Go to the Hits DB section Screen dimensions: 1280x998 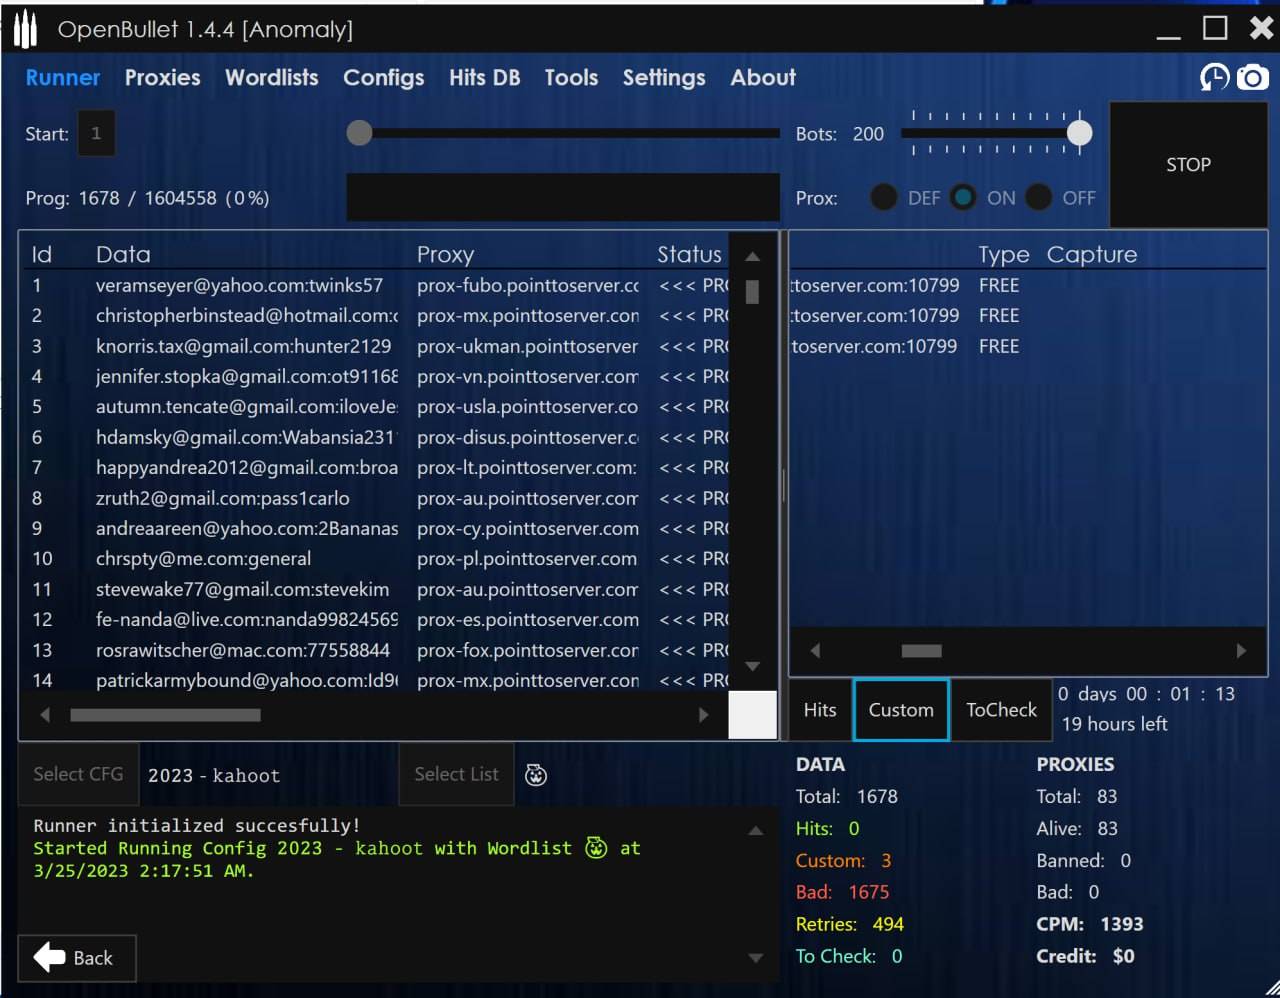(x=484, y=78)
